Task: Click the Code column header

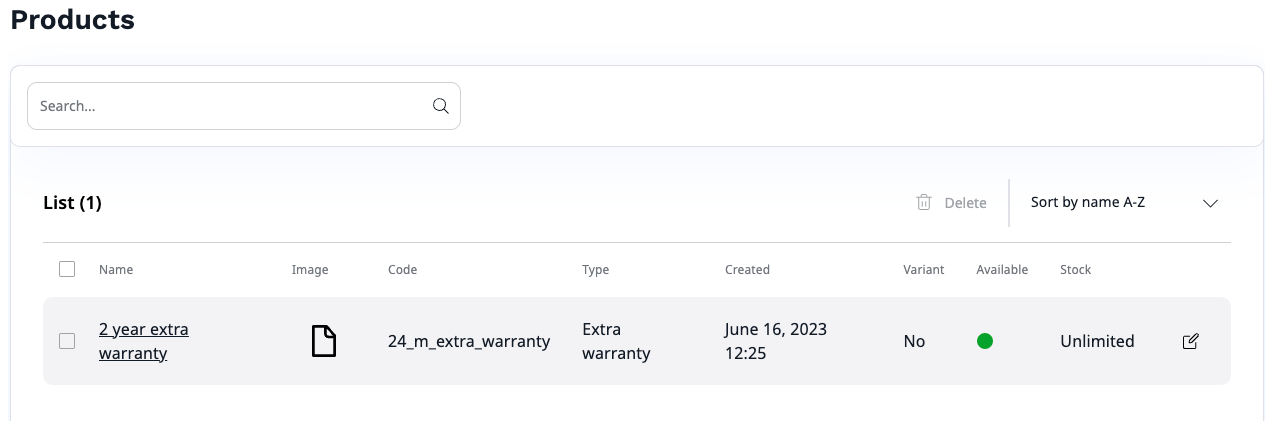Action: tap(402, 270)
